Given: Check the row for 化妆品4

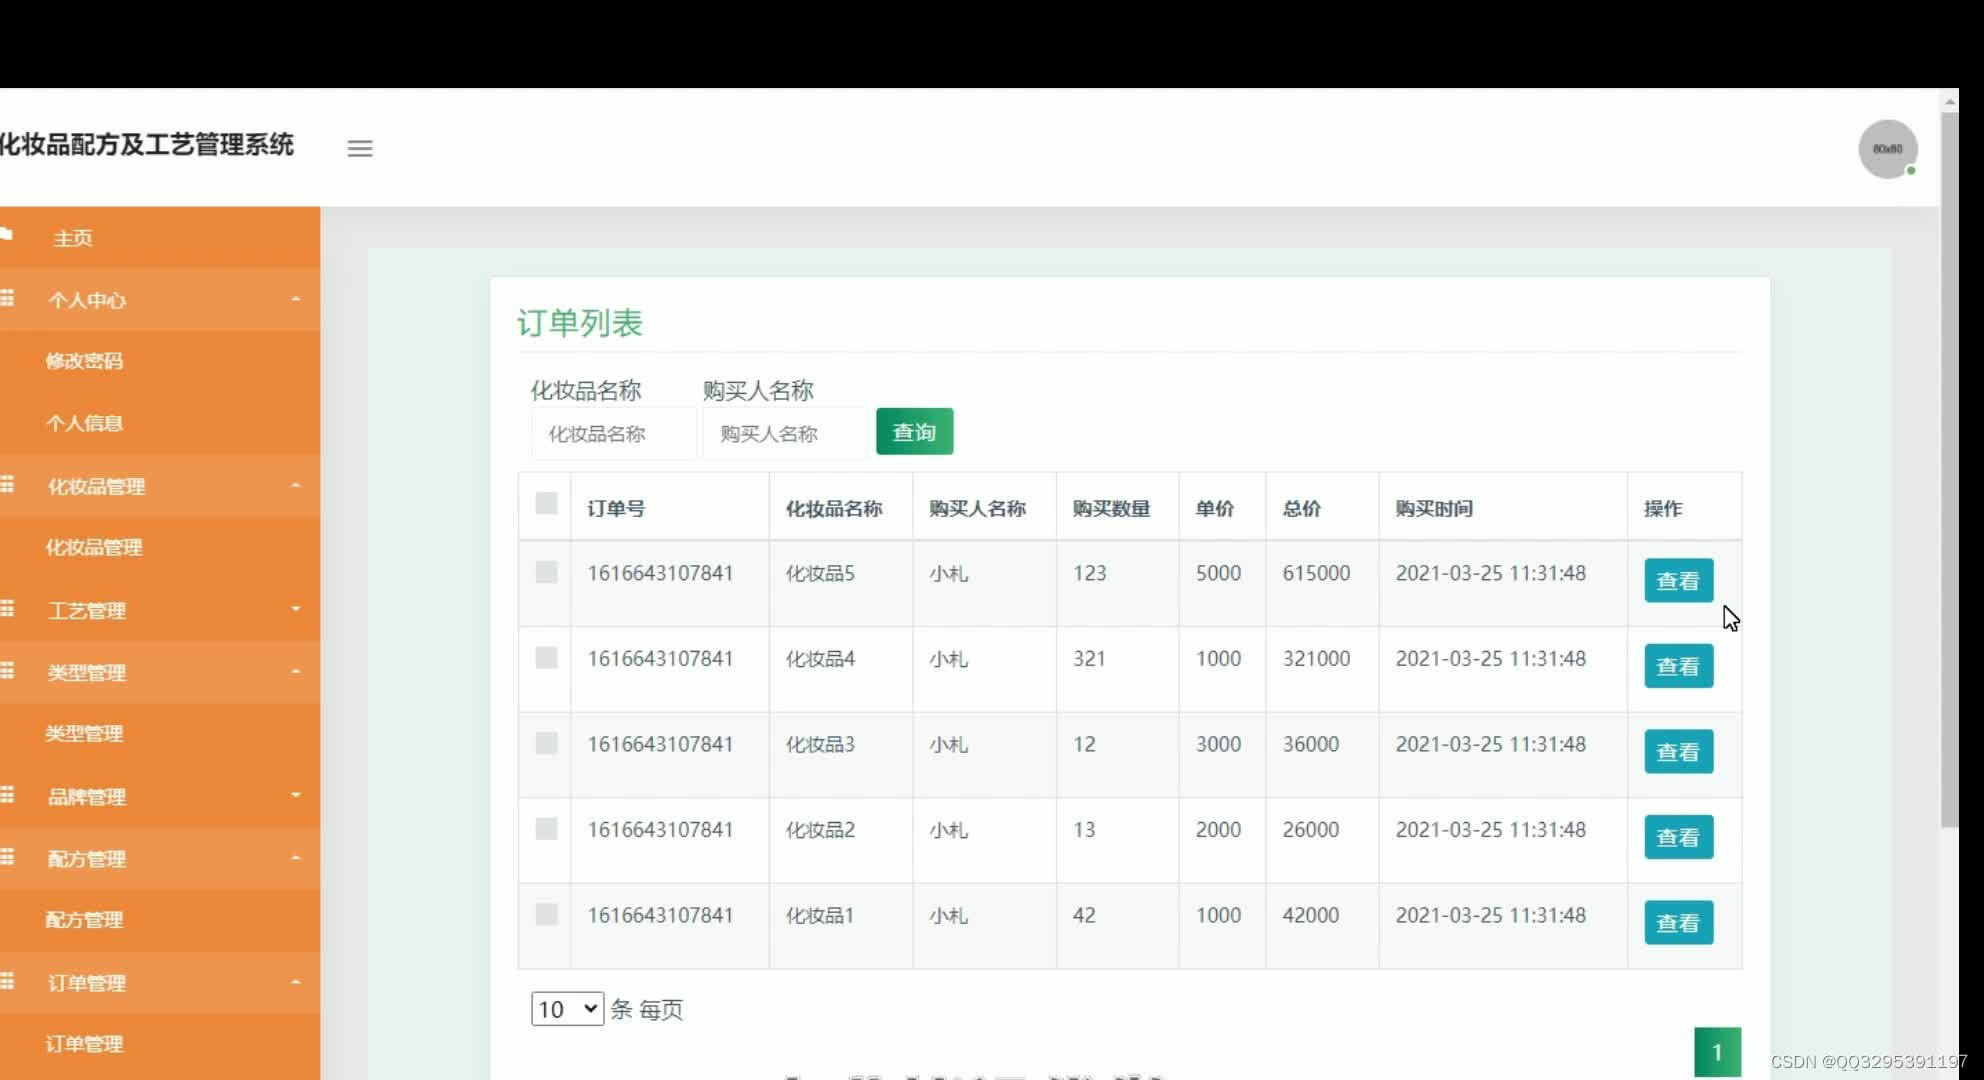Looking at the screenshot, I should (546, 657).
